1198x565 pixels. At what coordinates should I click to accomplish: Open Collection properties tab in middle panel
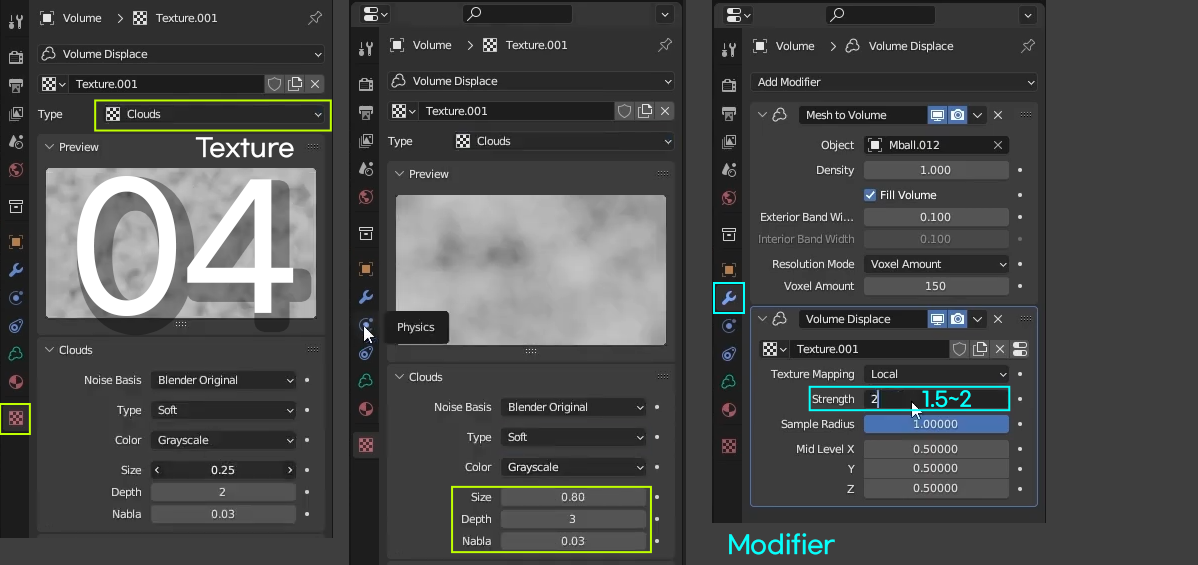point(366,233)
